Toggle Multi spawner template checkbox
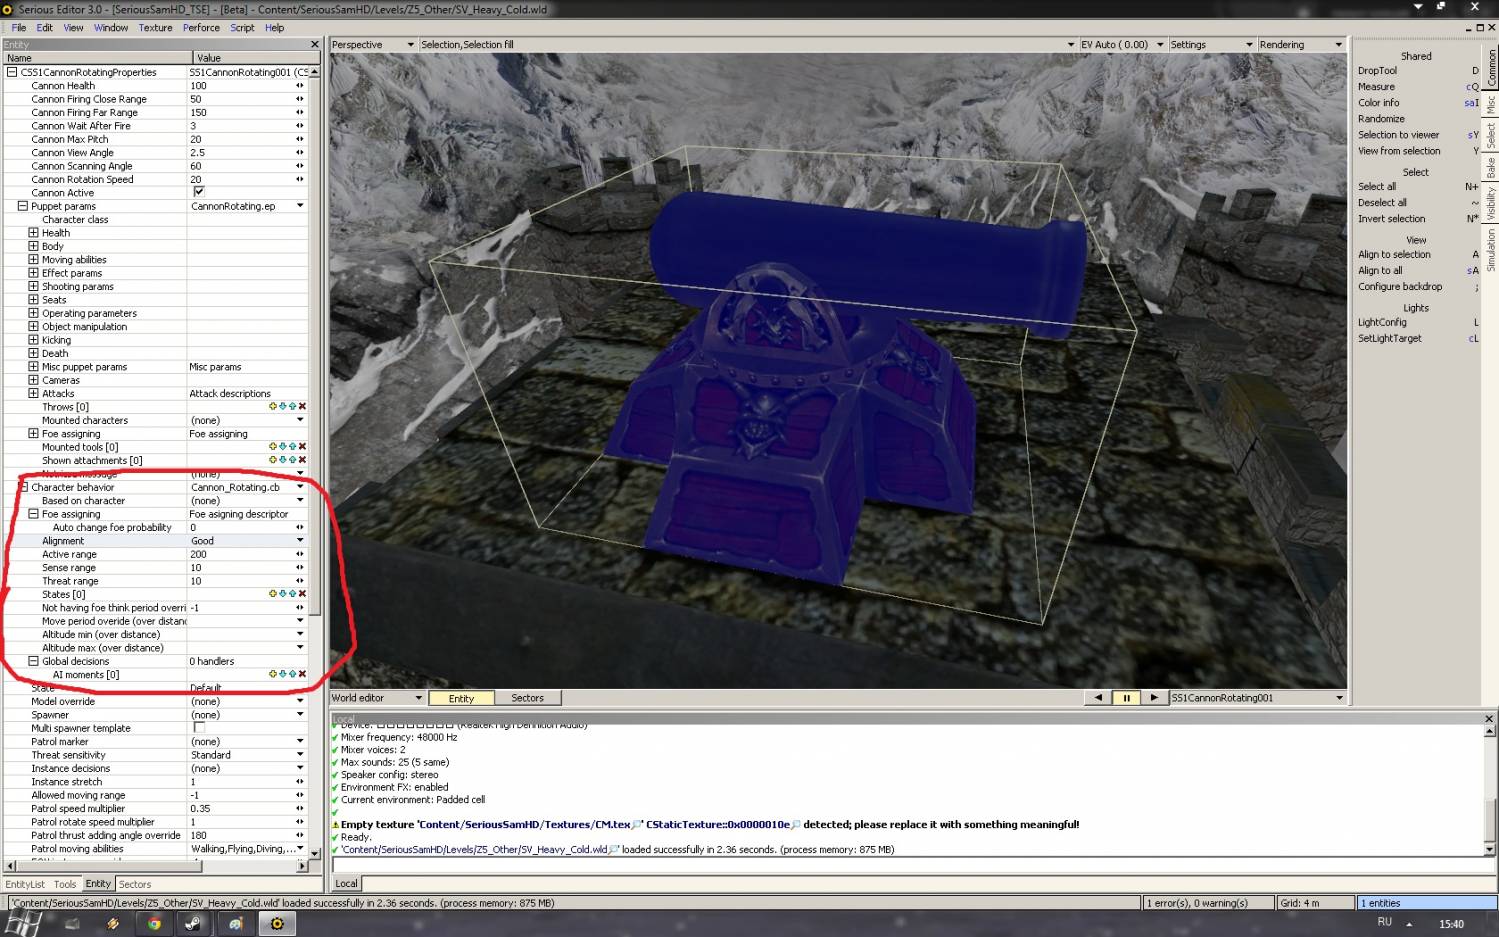This screenshot has height=937, width=1499. 198,728
